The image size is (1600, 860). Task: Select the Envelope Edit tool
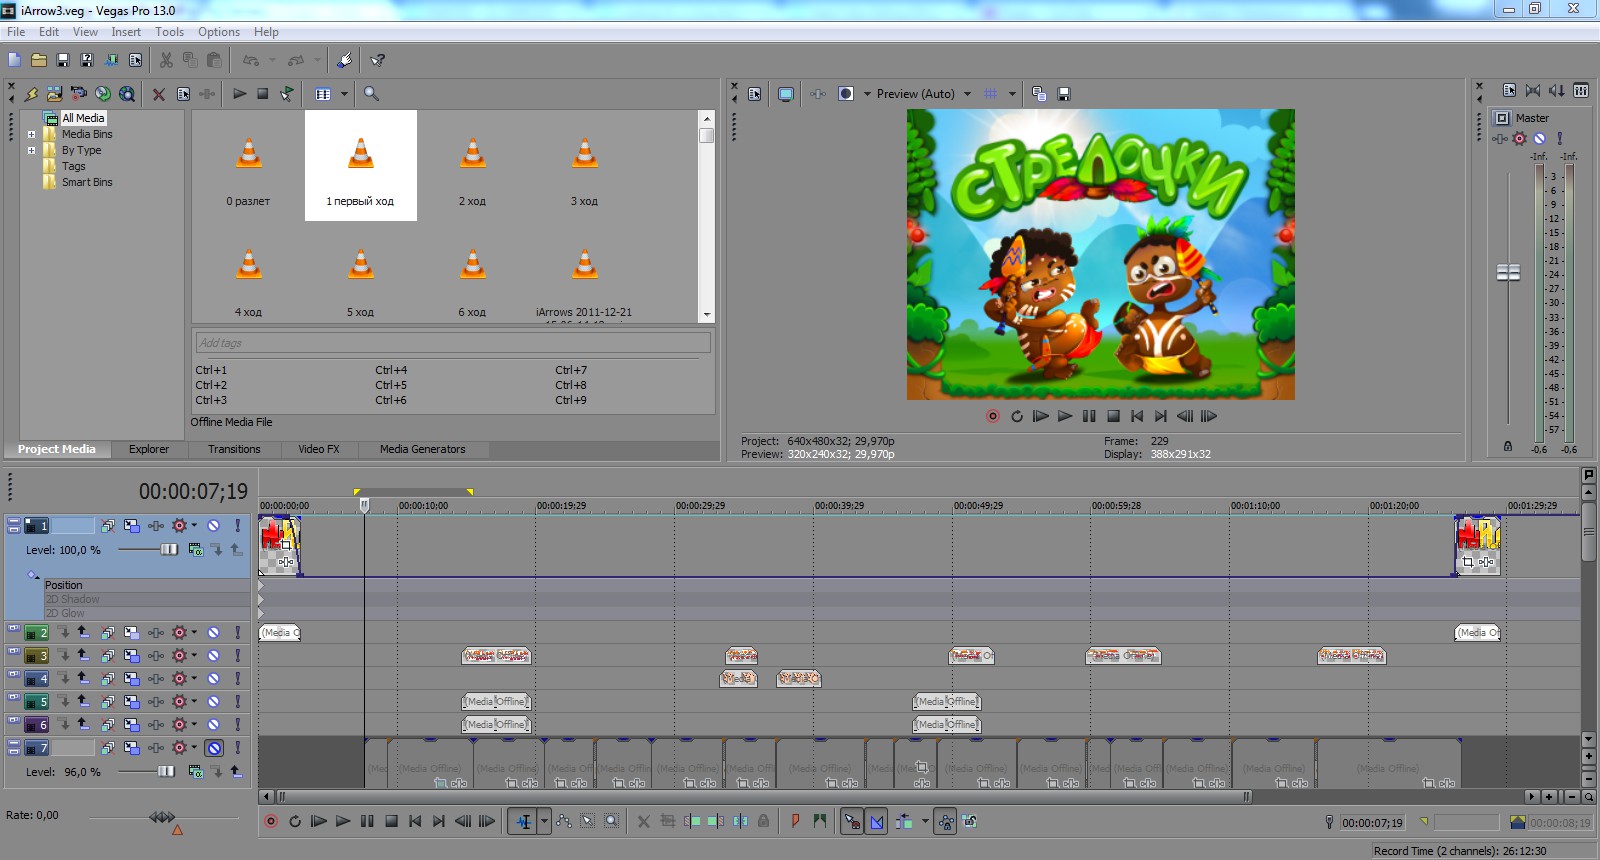(x=564, y=822)
